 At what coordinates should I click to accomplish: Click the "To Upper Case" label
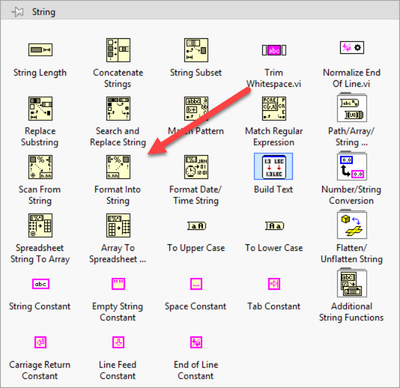coord(196,248)
